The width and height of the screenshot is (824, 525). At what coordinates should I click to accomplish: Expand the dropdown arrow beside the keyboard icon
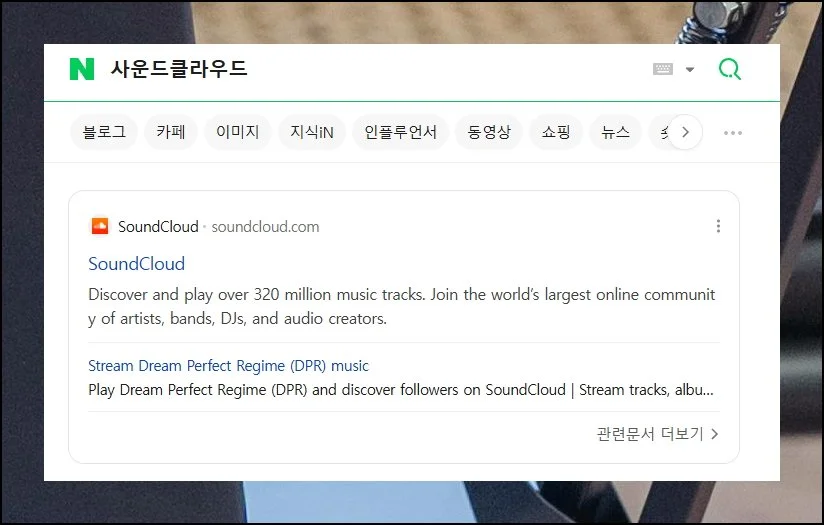coord(690,69)
